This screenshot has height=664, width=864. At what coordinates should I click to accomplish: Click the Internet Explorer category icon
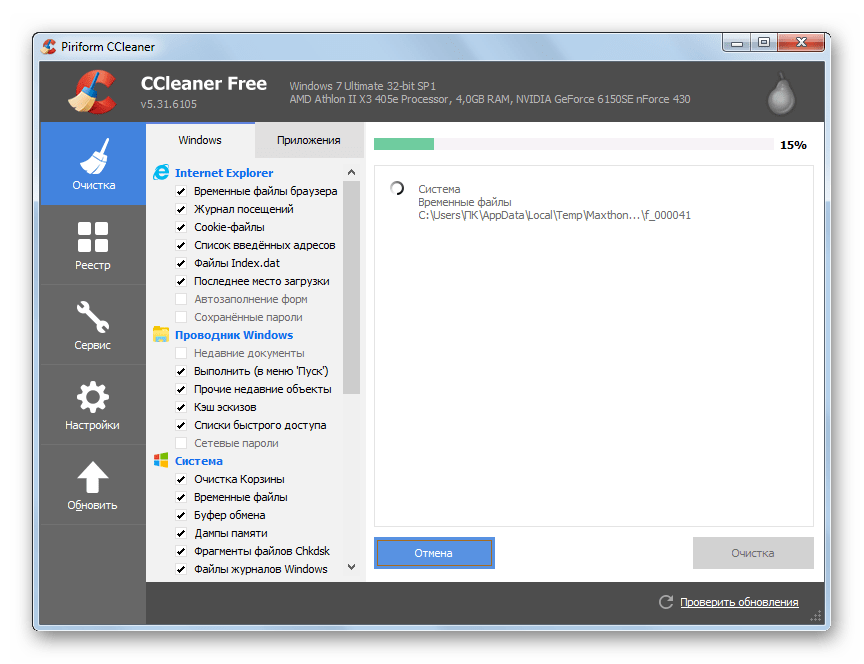pos(161,173)
